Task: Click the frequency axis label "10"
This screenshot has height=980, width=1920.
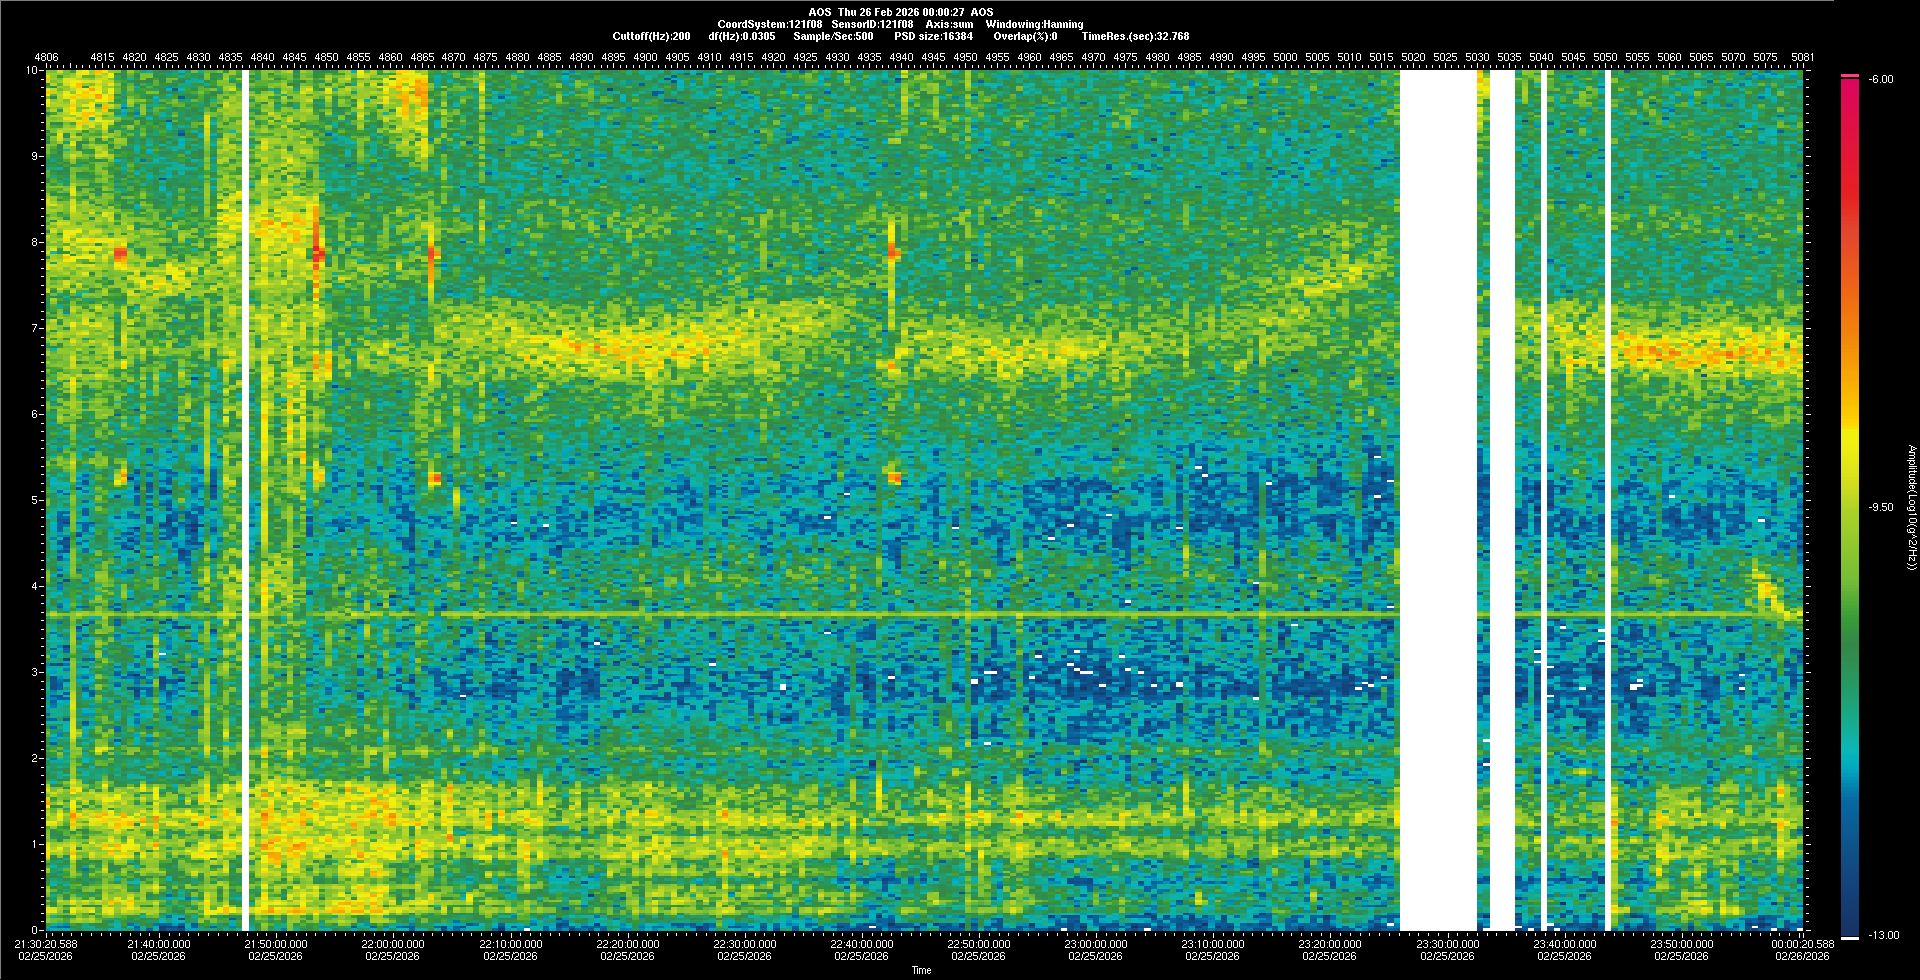Action: tap(33, 70)
